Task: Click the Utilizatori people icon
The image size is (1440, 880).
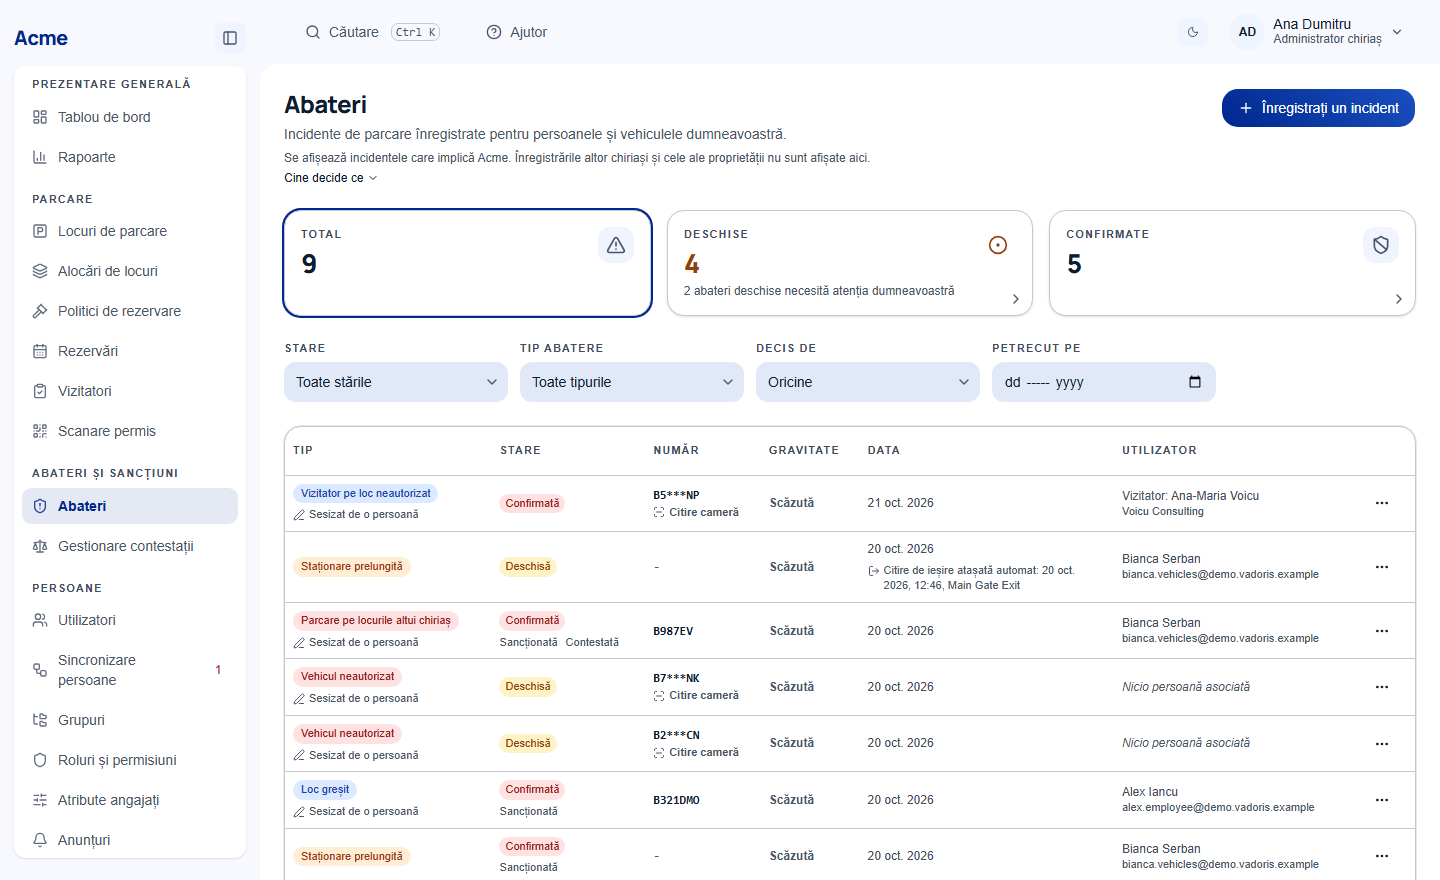Action: click(x=40, y=620)
